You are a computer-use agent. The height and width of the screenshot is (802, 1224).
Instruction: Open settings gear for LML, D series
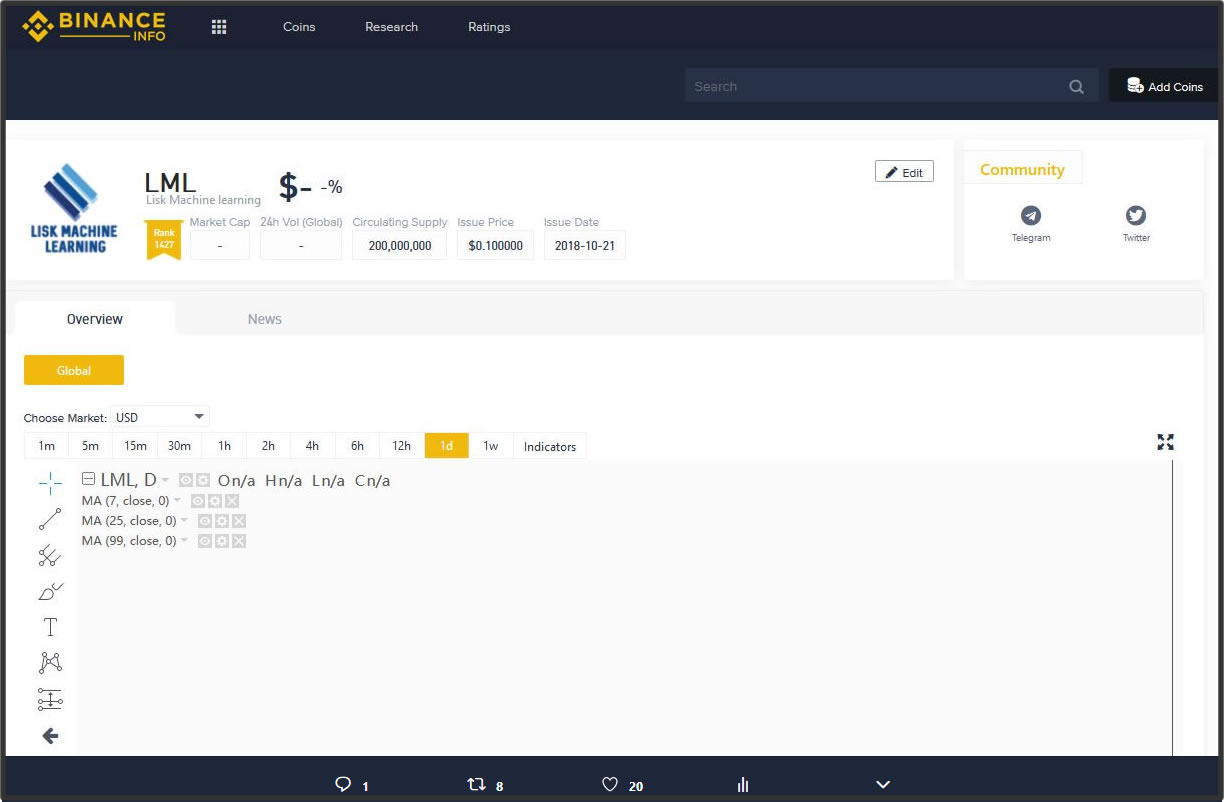point(203,480)
